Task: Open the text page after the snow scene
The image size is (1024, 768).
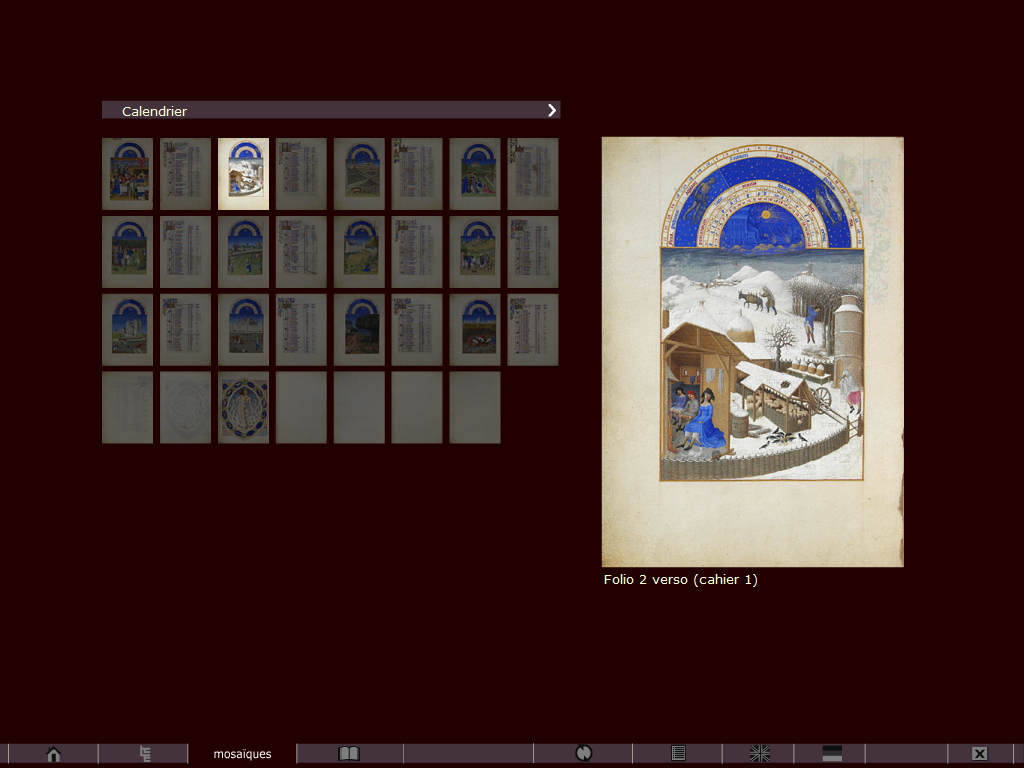Action: click(301, 174)
